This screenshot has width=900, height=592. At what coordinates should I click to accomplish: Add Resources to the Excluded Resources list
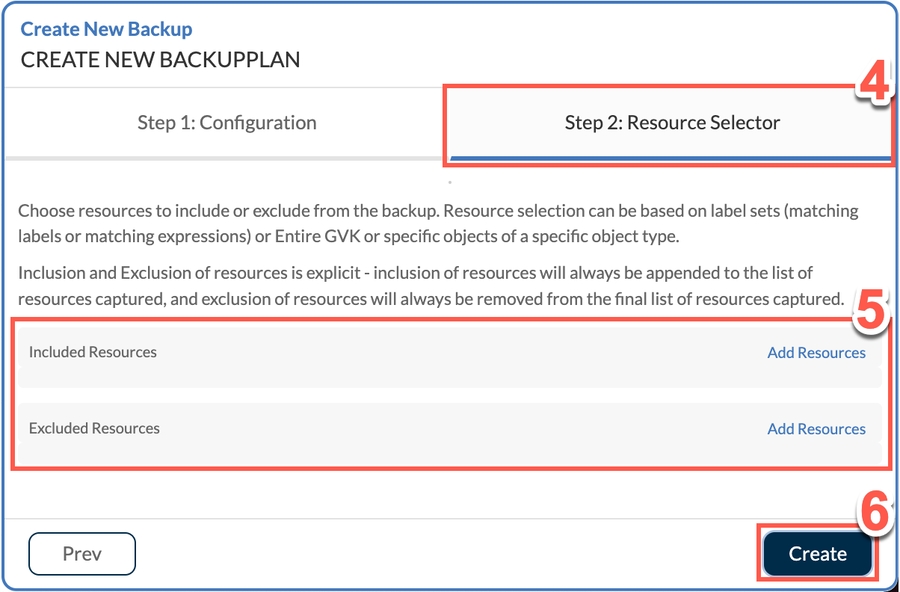[816, 429]
